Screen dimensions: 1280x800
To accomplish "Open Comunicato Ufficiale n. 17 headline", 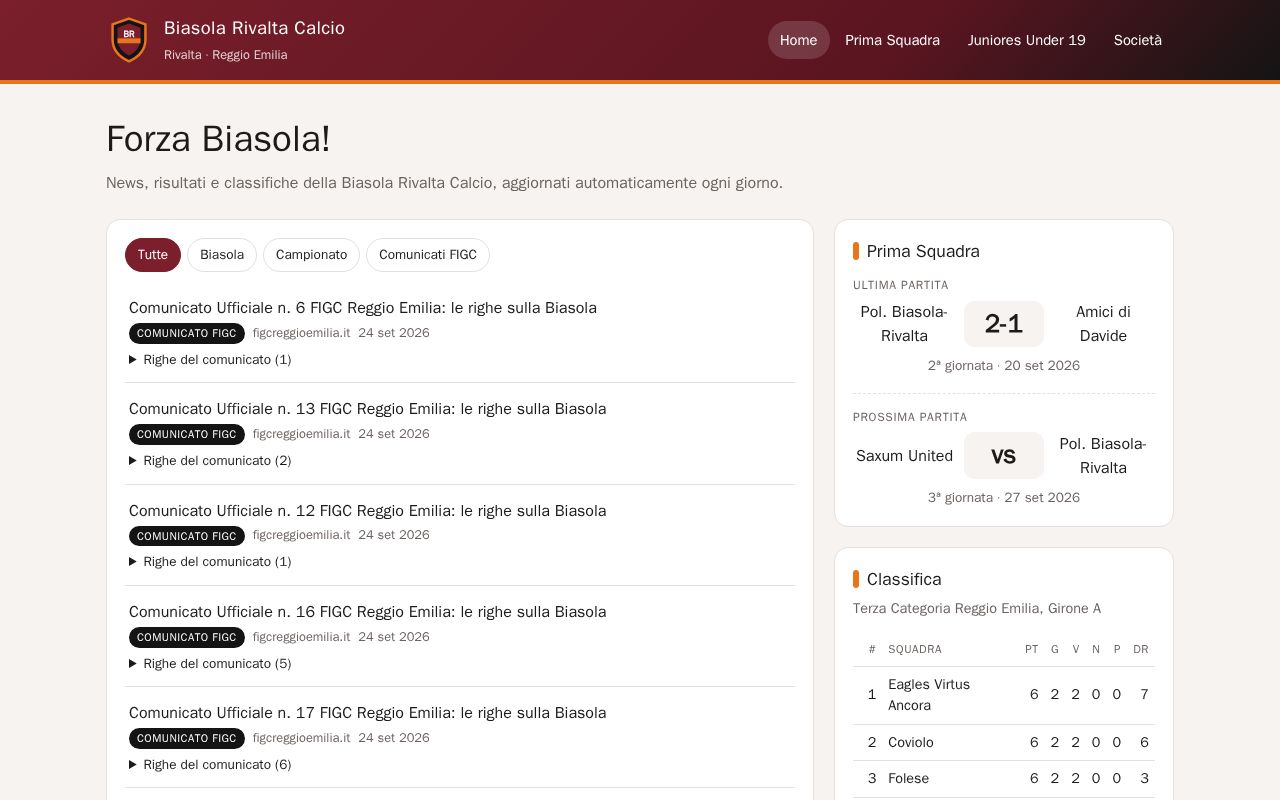I will 367,713.
